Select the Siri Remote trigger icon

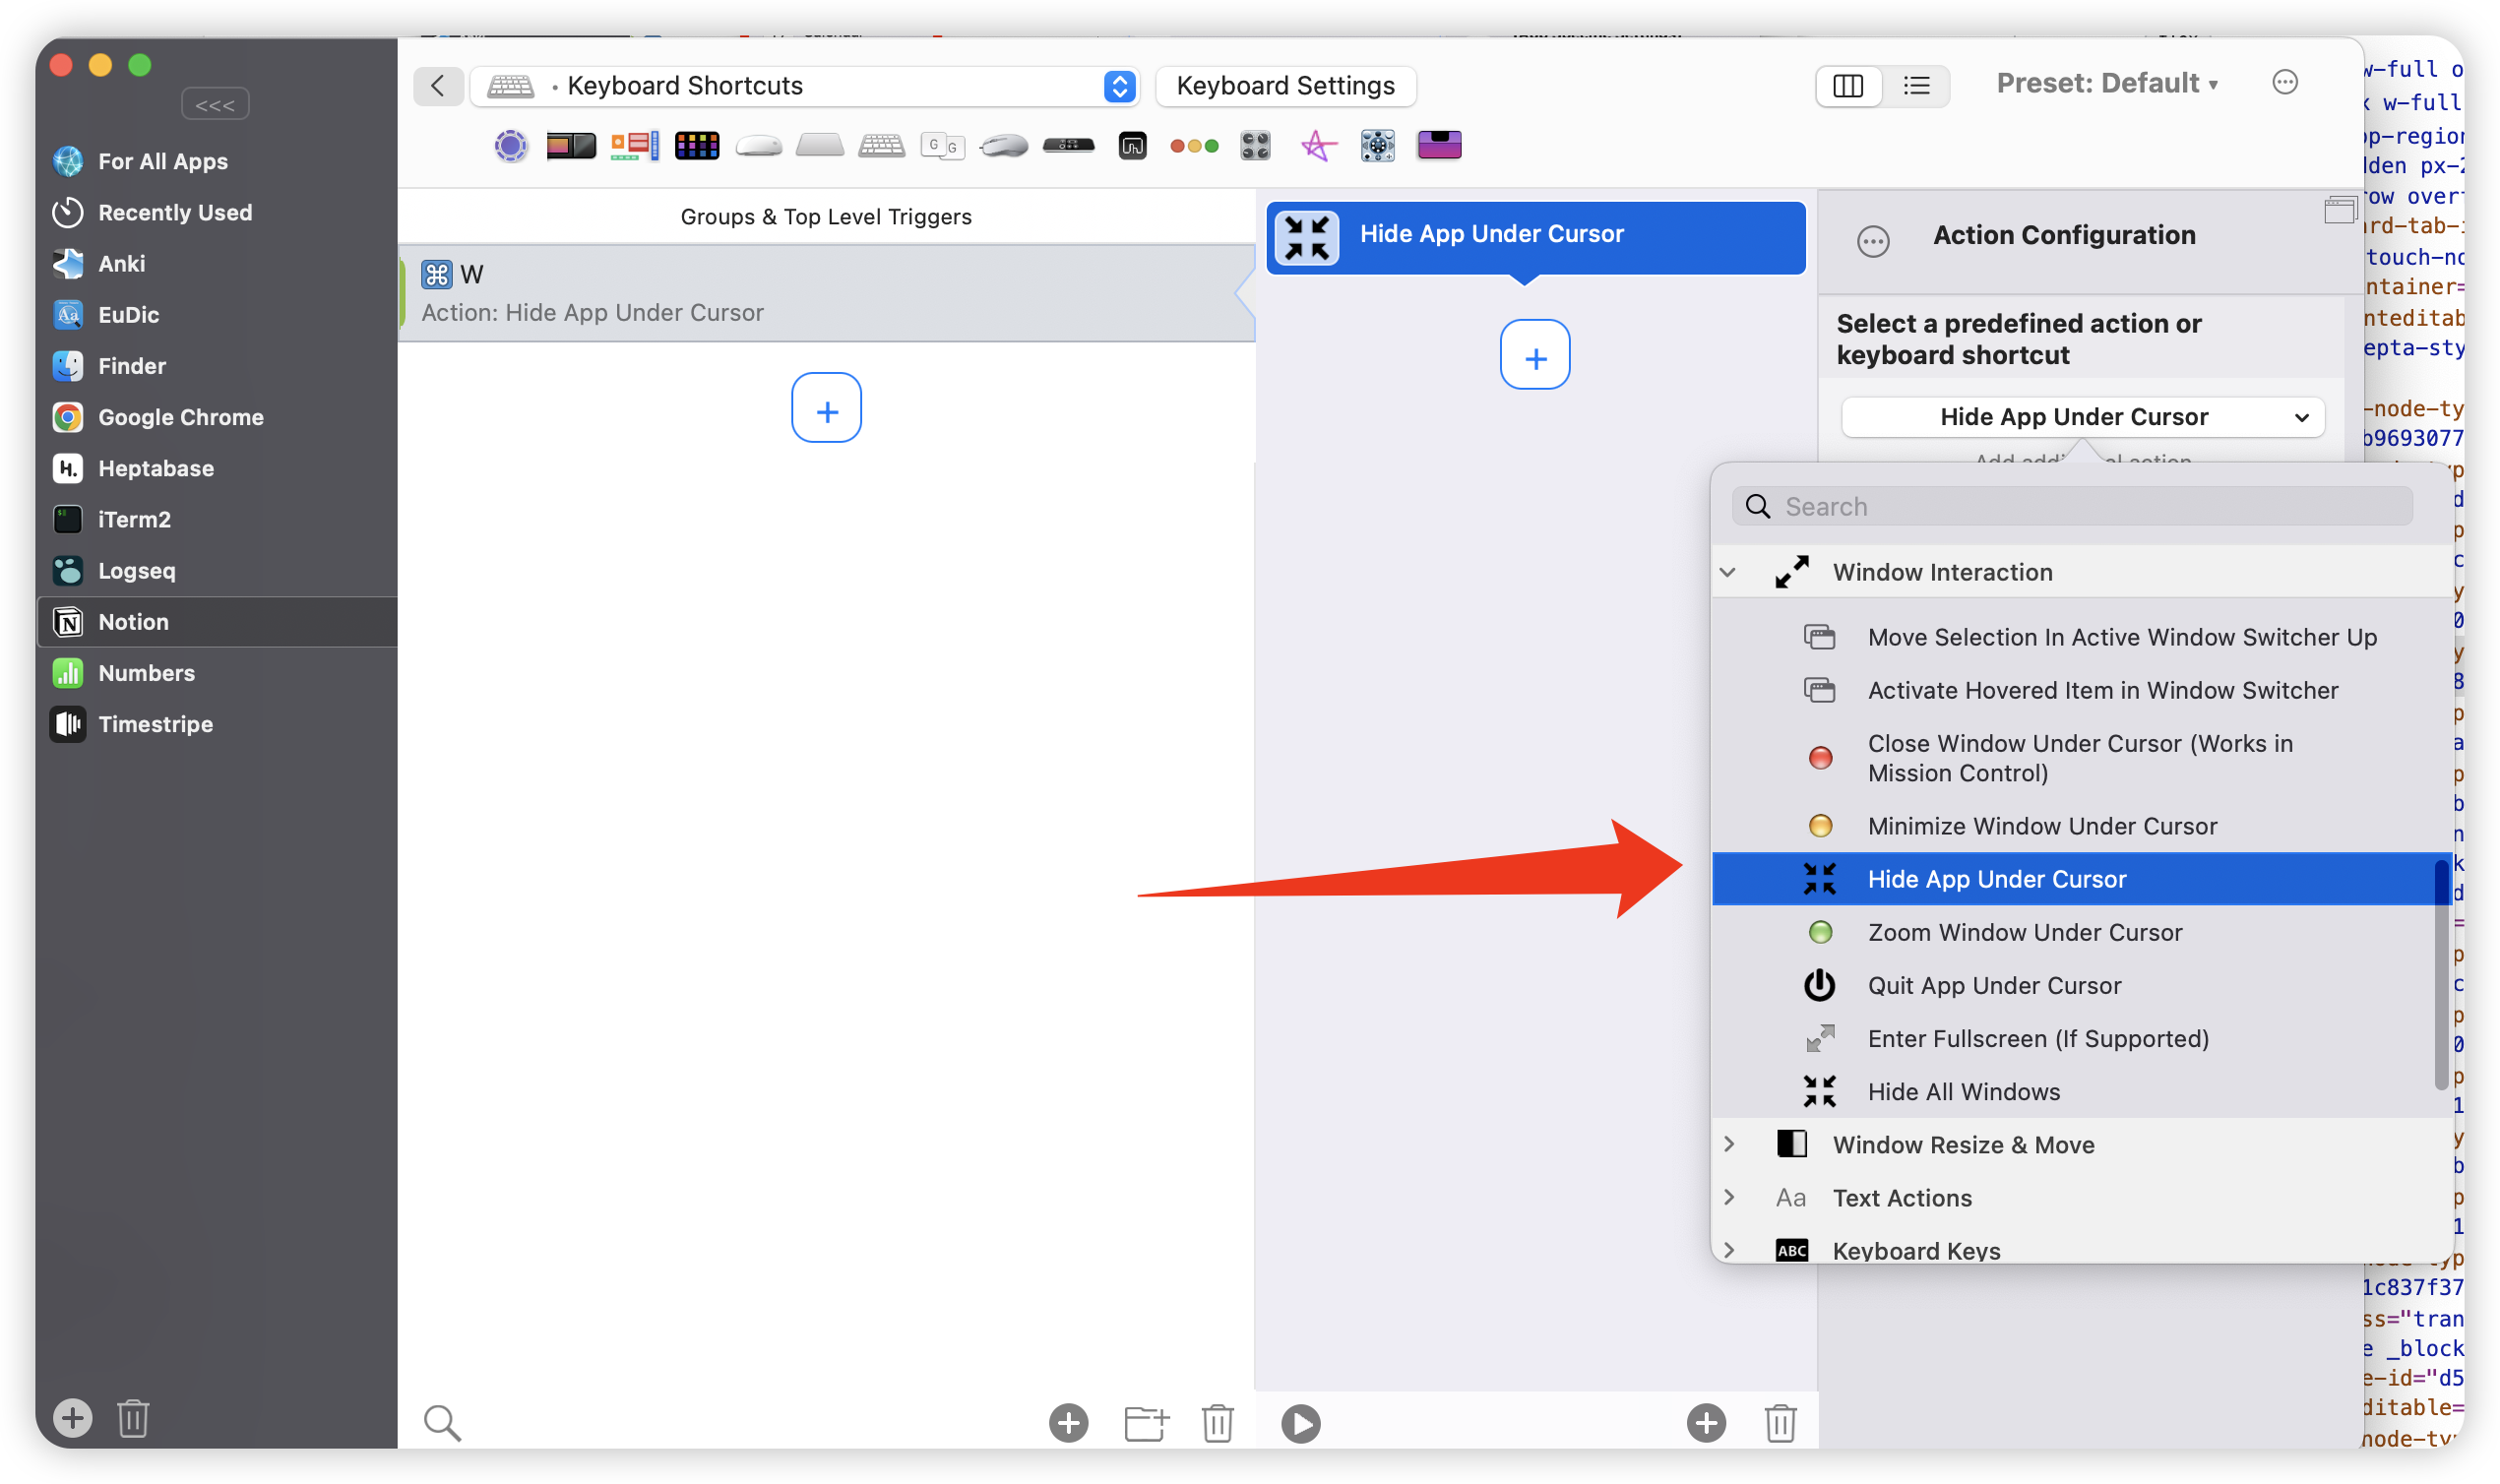coord(1068,146)
